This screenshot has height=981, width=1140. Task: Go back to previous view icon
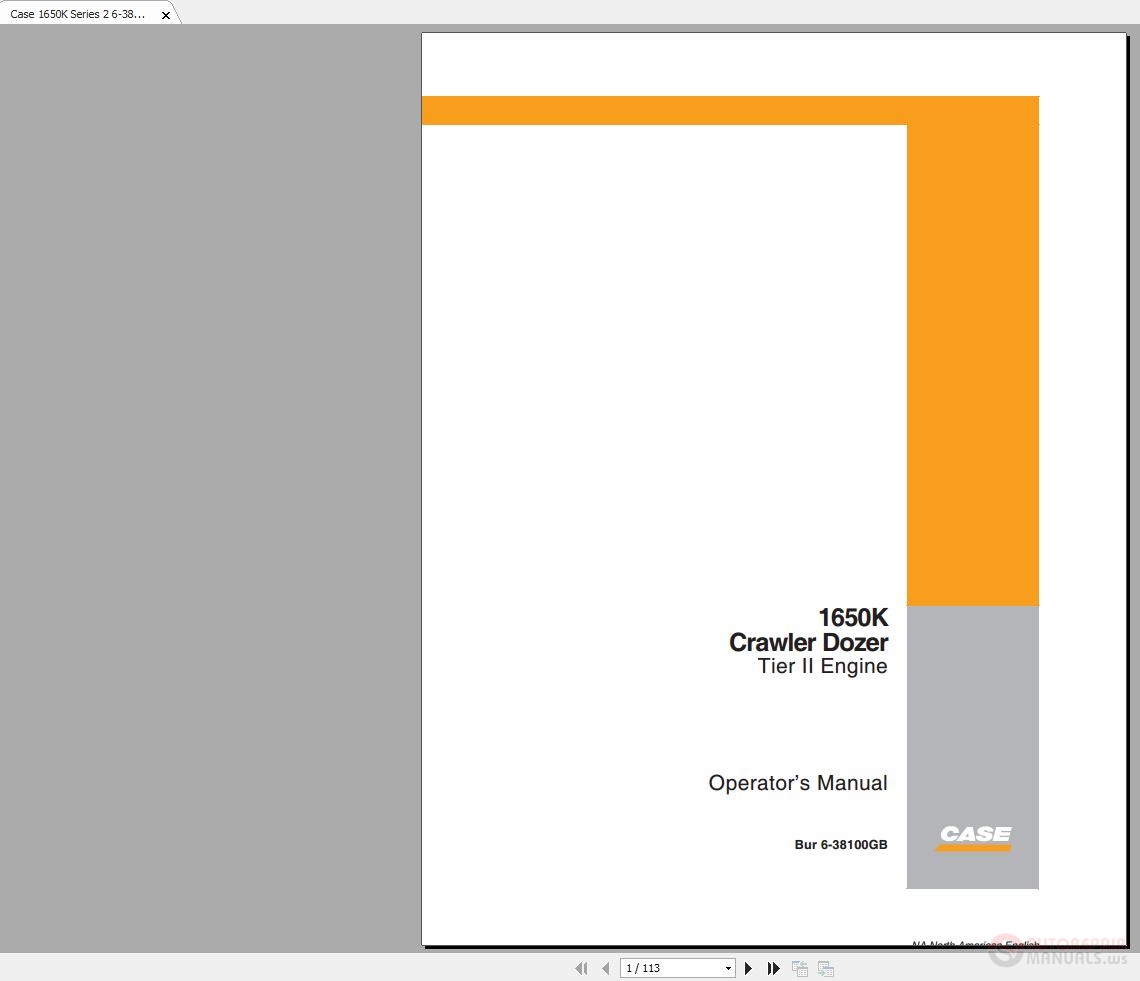tap(800, 968)
